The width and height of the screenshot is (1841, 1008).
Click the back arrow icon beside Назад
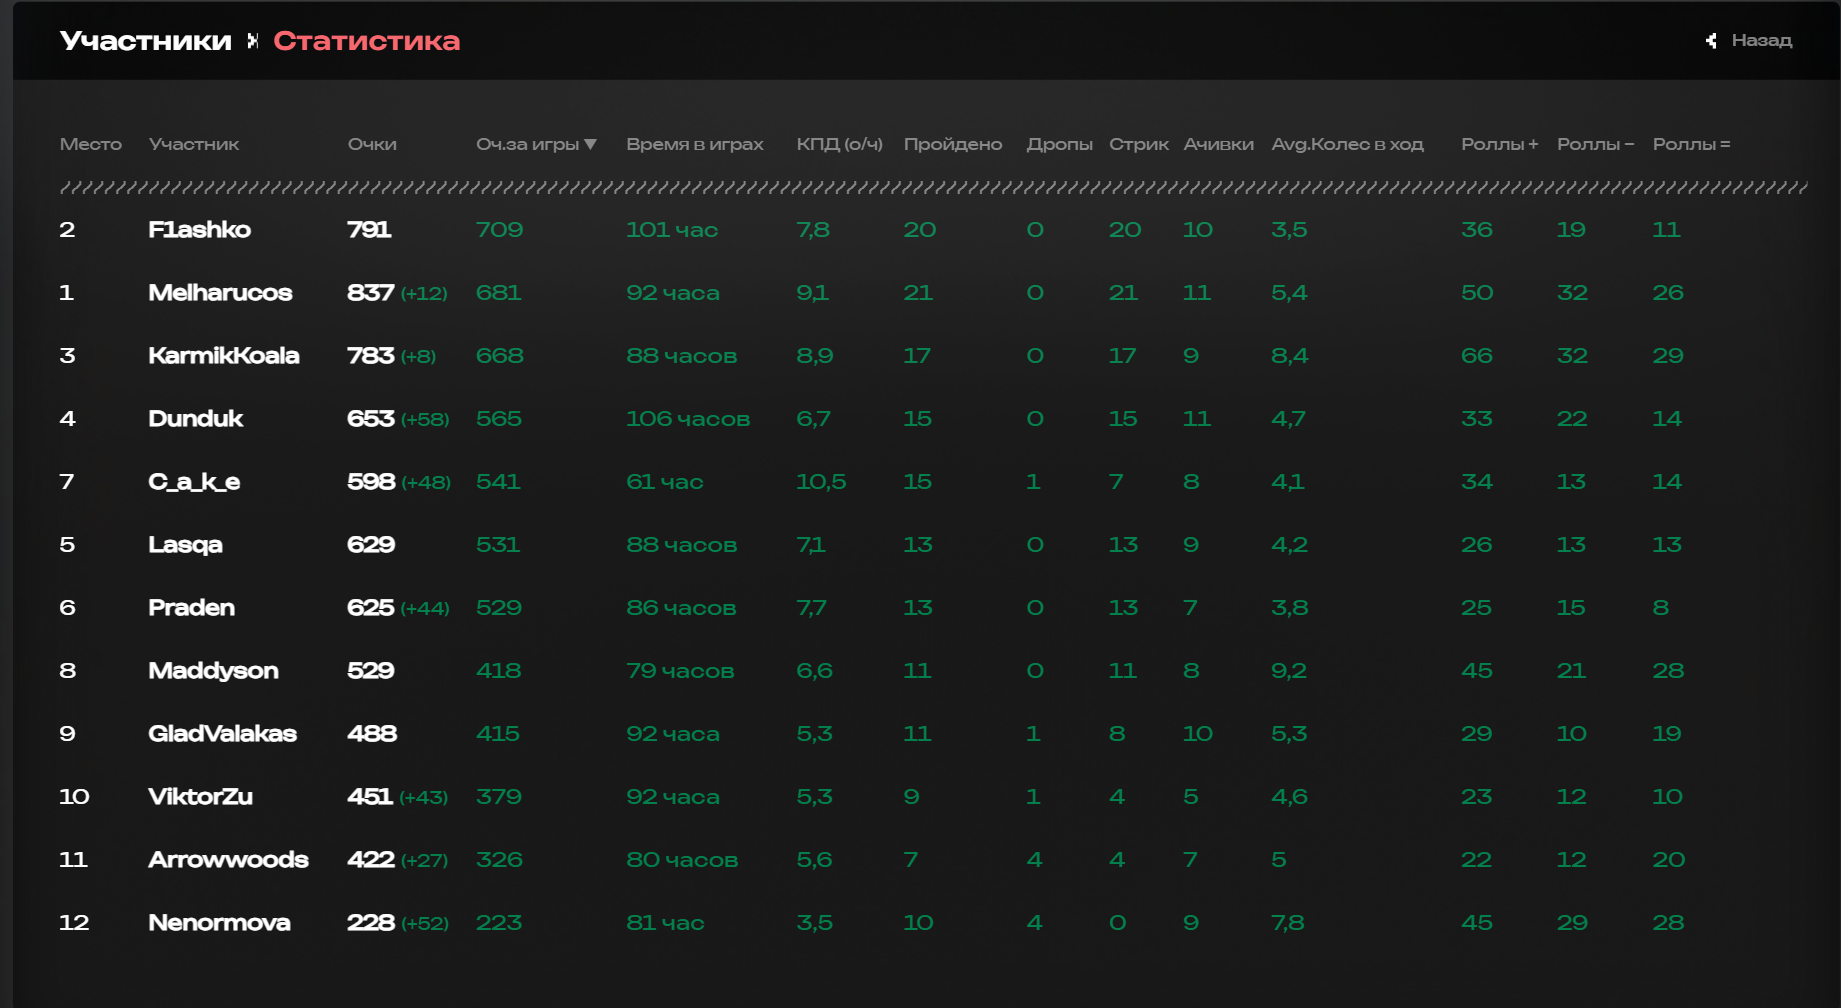tap(1711, 40)
